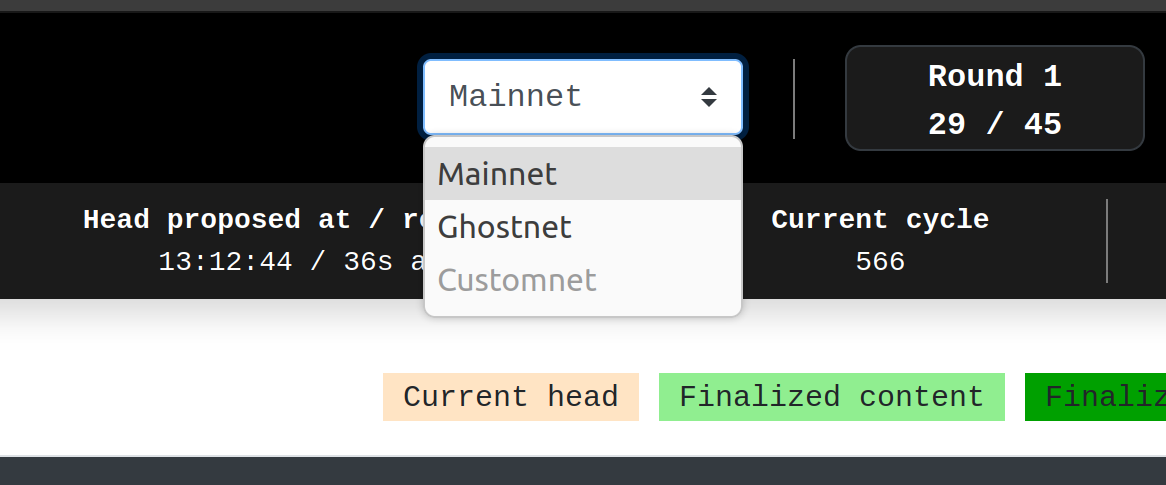Click the divider right of Current cycle

coord(1107,241)
